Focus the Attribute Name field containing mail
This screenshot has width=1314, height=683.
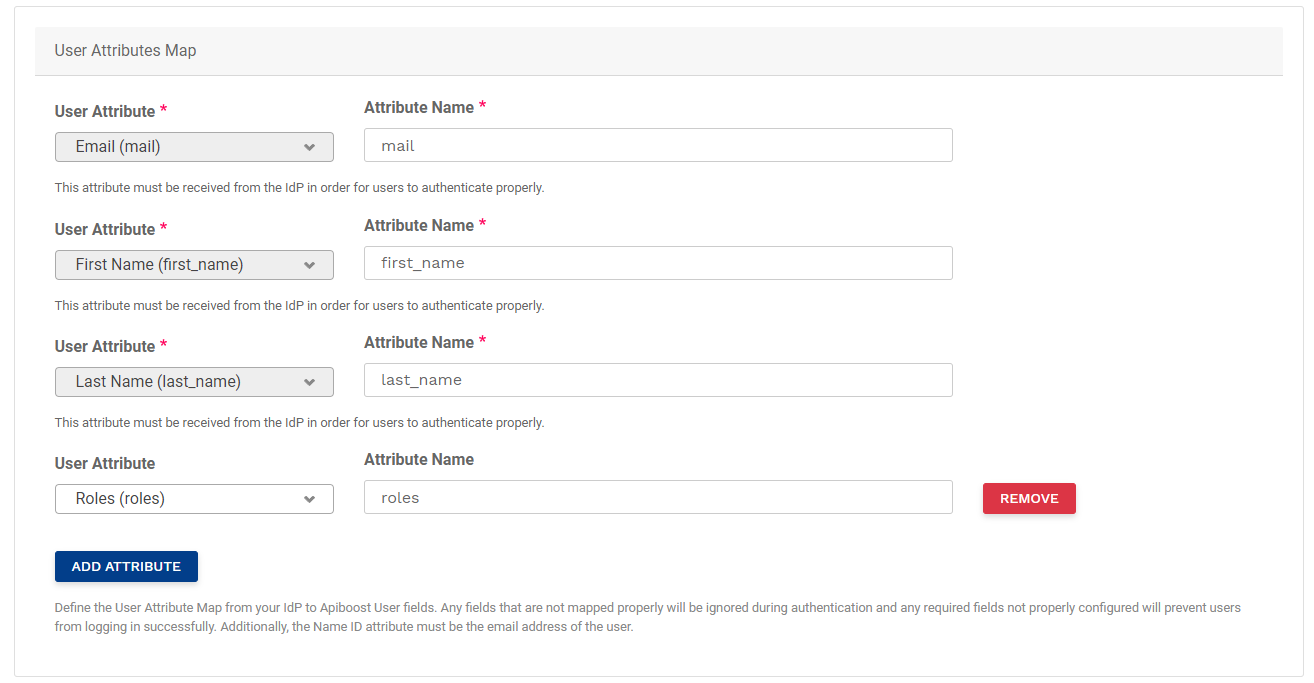click(658, 145)
